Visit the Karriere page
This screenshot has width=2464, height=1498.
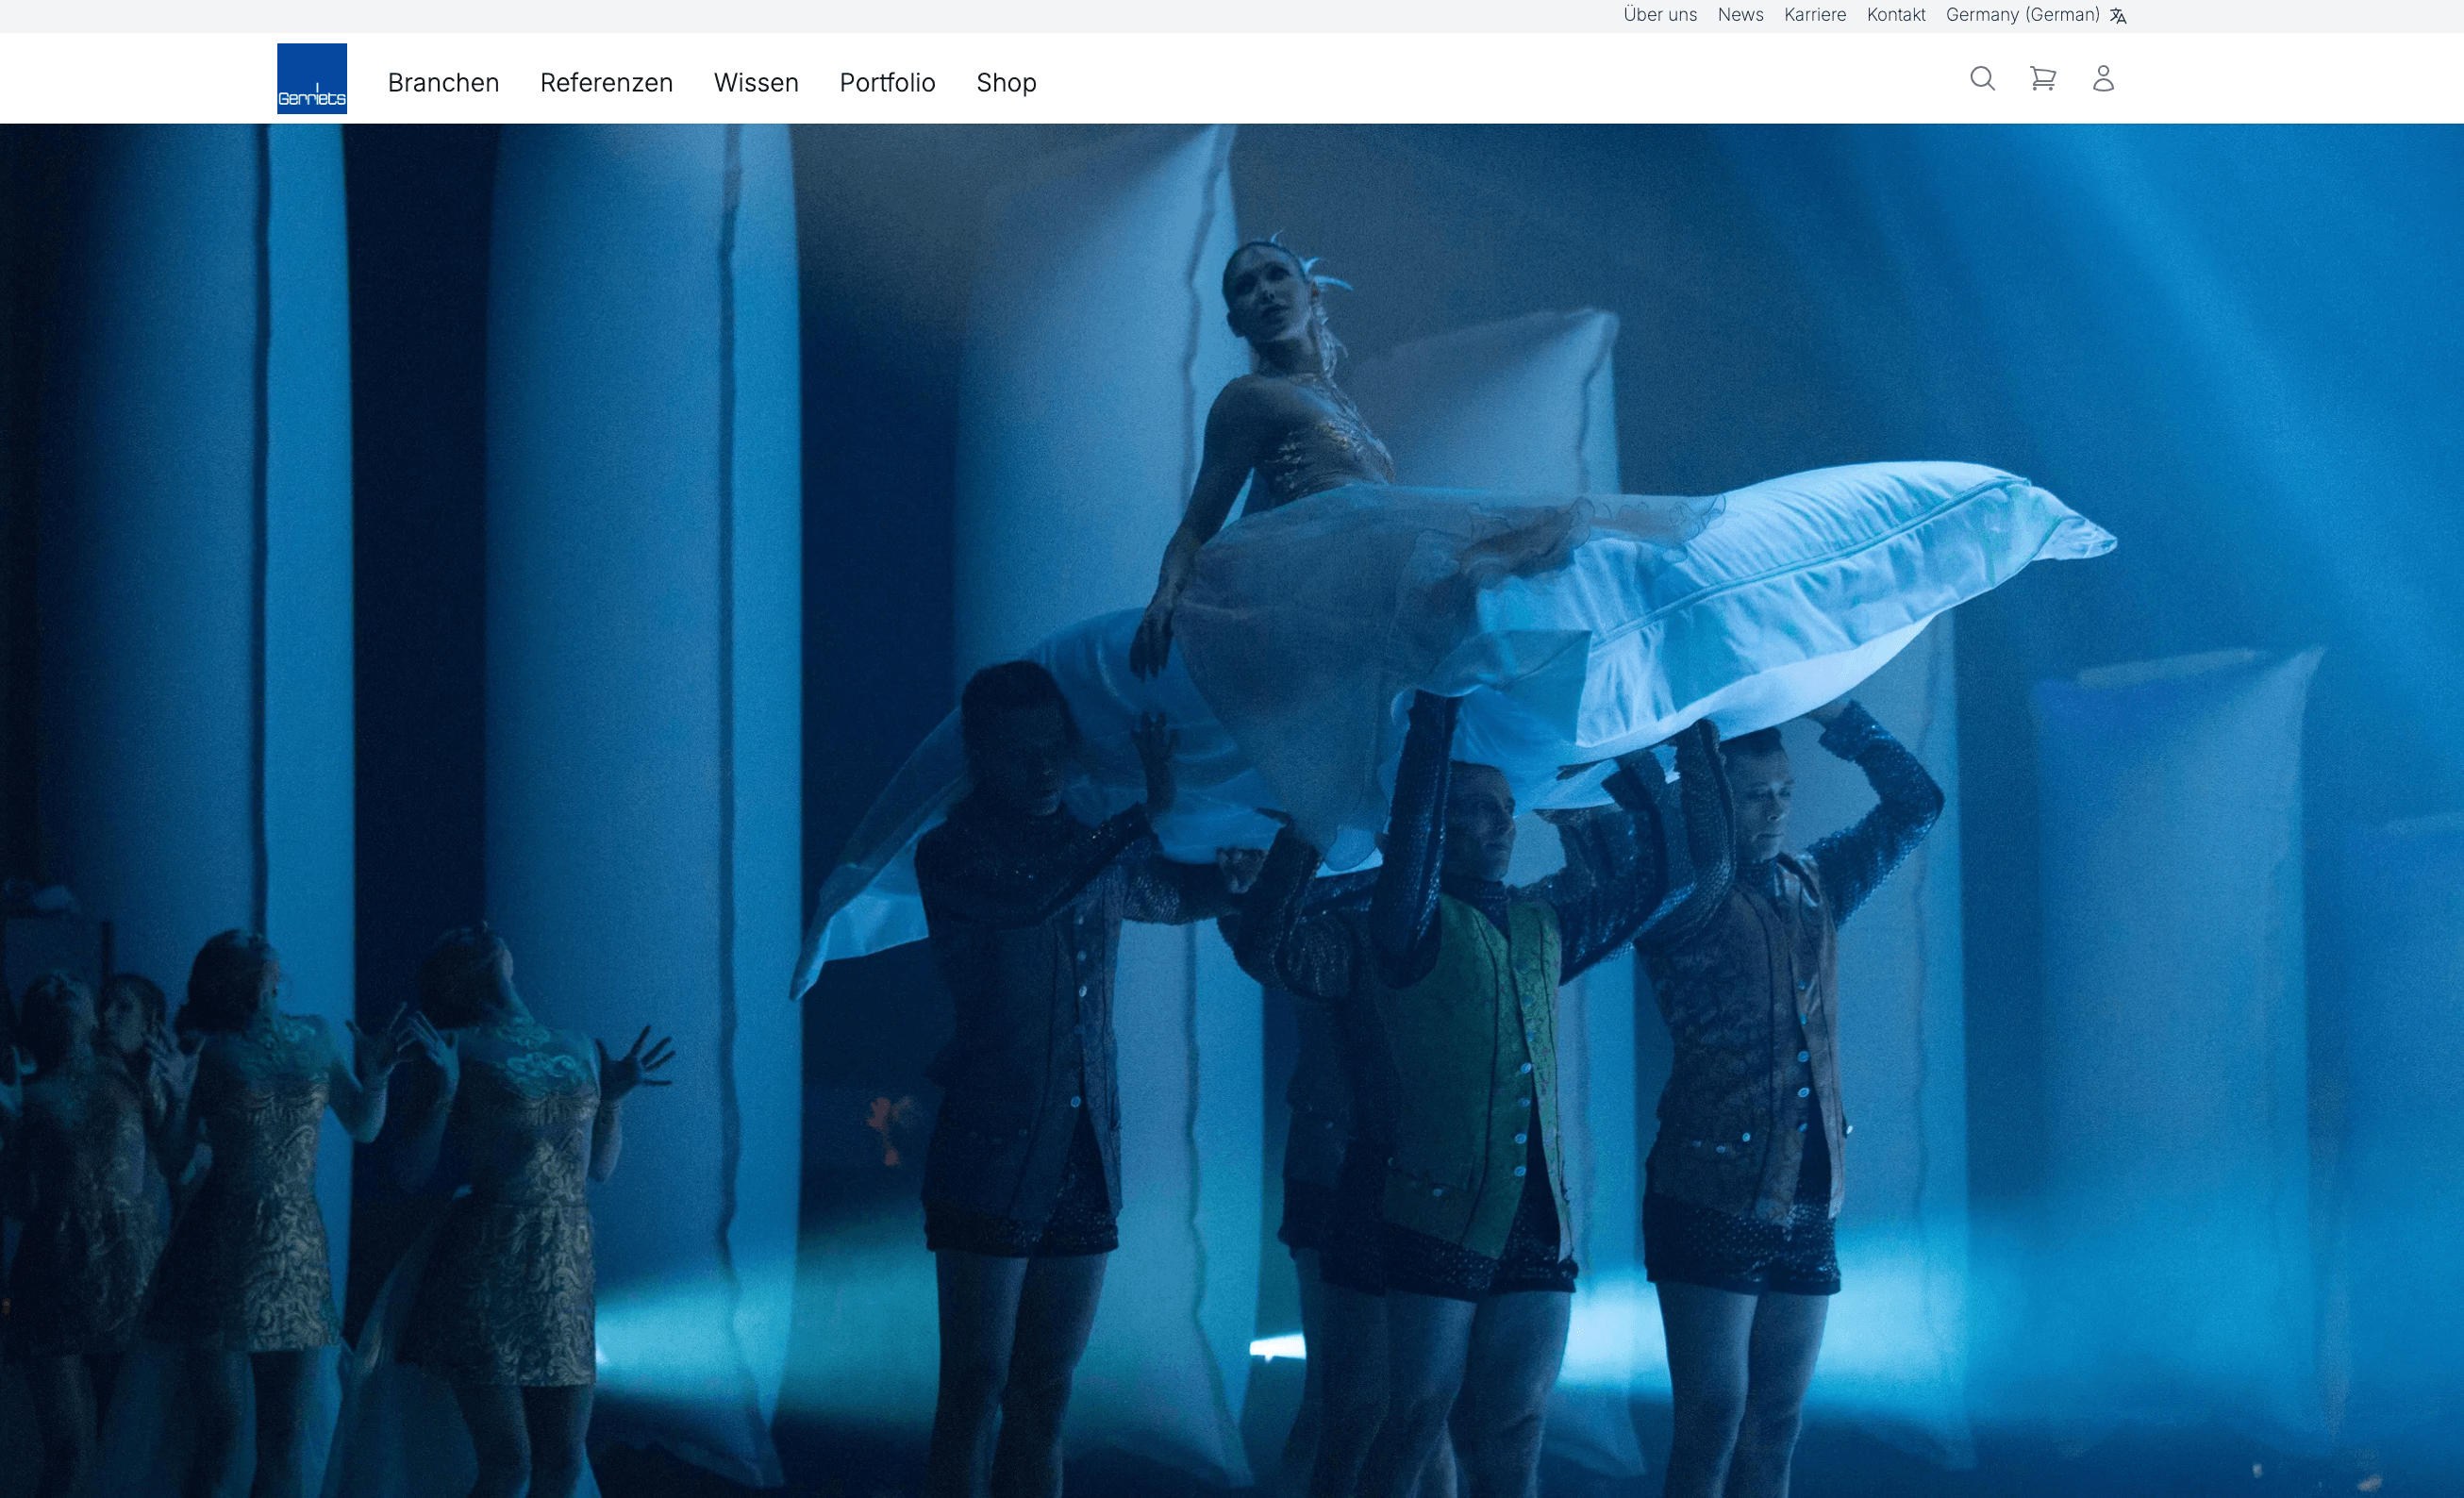1814,15
